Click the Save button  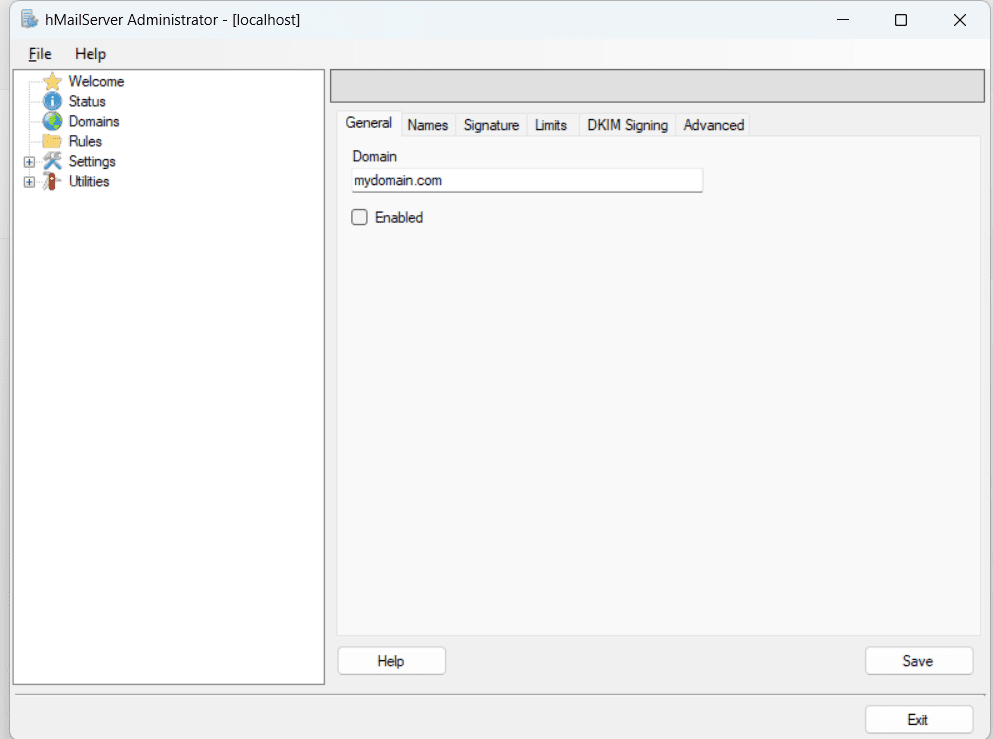(x=918, y=660)
